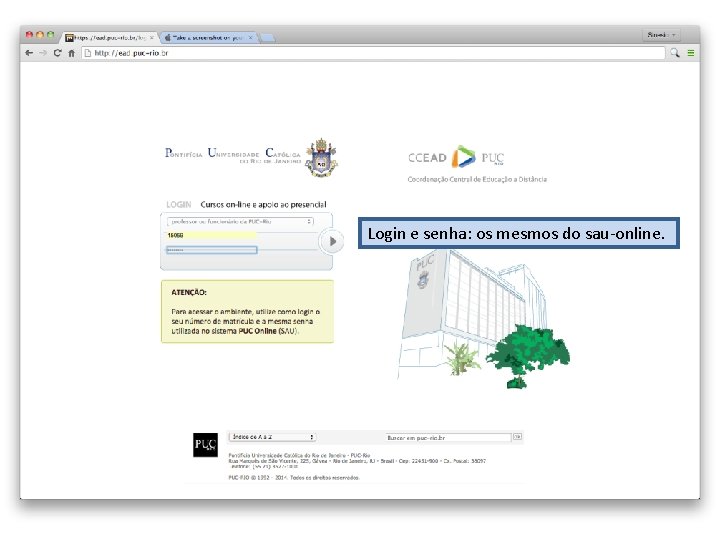Open the user profile button in the title bar
Image resolution: width=720 pixels, height=540 pixels.
pyautogui.click(x=661, y=35)
